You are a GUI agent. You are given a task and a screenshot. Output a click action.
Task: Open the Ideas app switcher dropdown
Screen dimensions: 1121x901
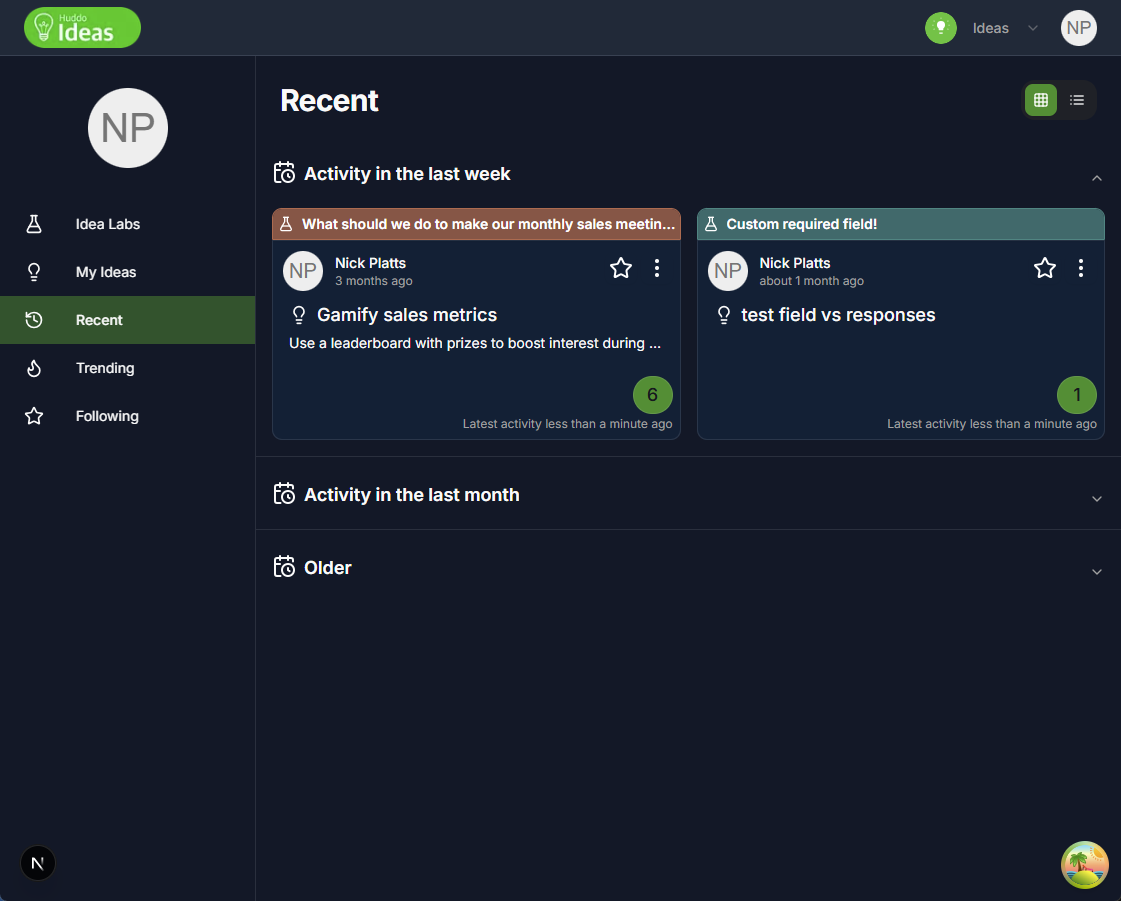point(1004,28)
